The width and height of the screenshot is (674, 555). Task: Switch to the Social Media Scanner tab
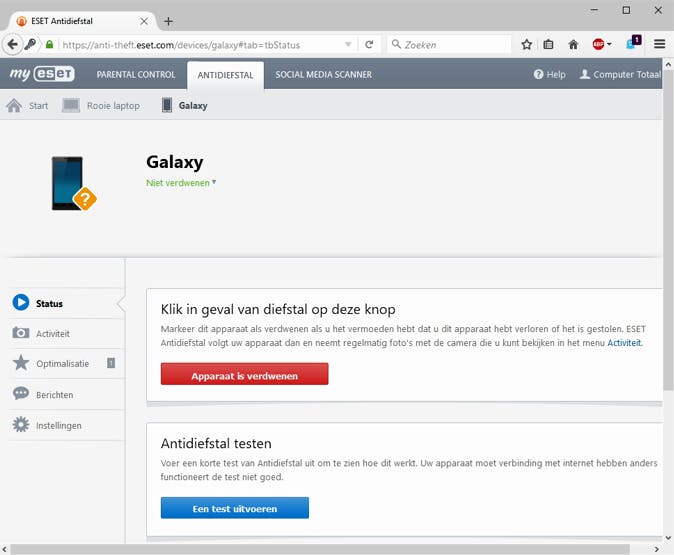tap(323, 75)
